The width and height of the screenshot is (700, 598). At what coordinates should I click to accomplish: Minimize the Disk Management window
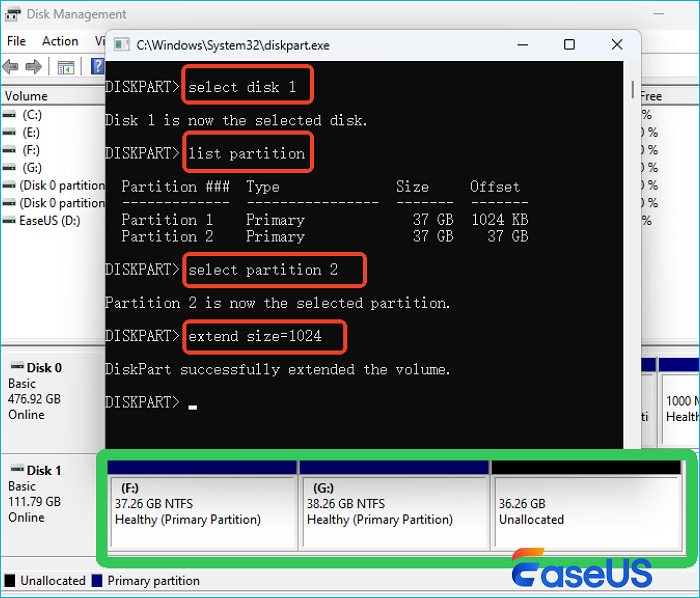(x=658, y=14)
